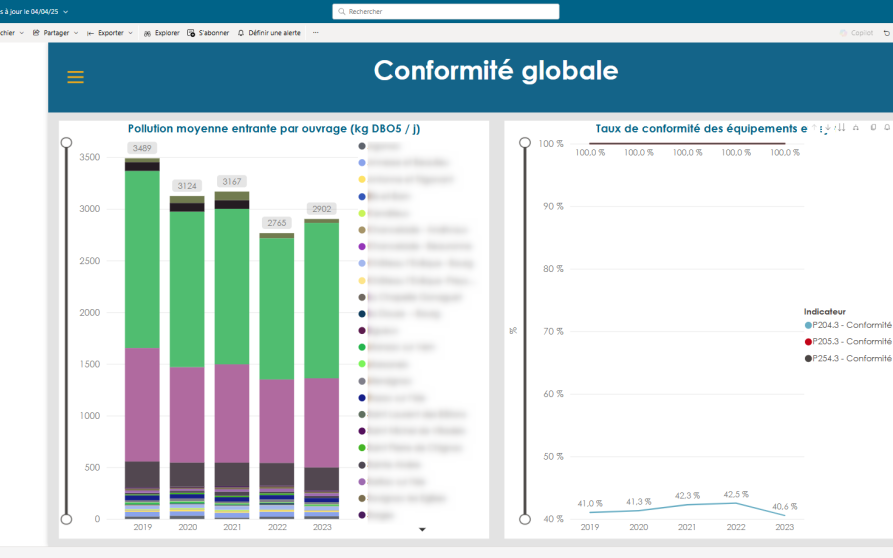Viewport: 893px width, 558px height.
Task: Click the drill up arrow icon
Action: (x=814, y=128)
